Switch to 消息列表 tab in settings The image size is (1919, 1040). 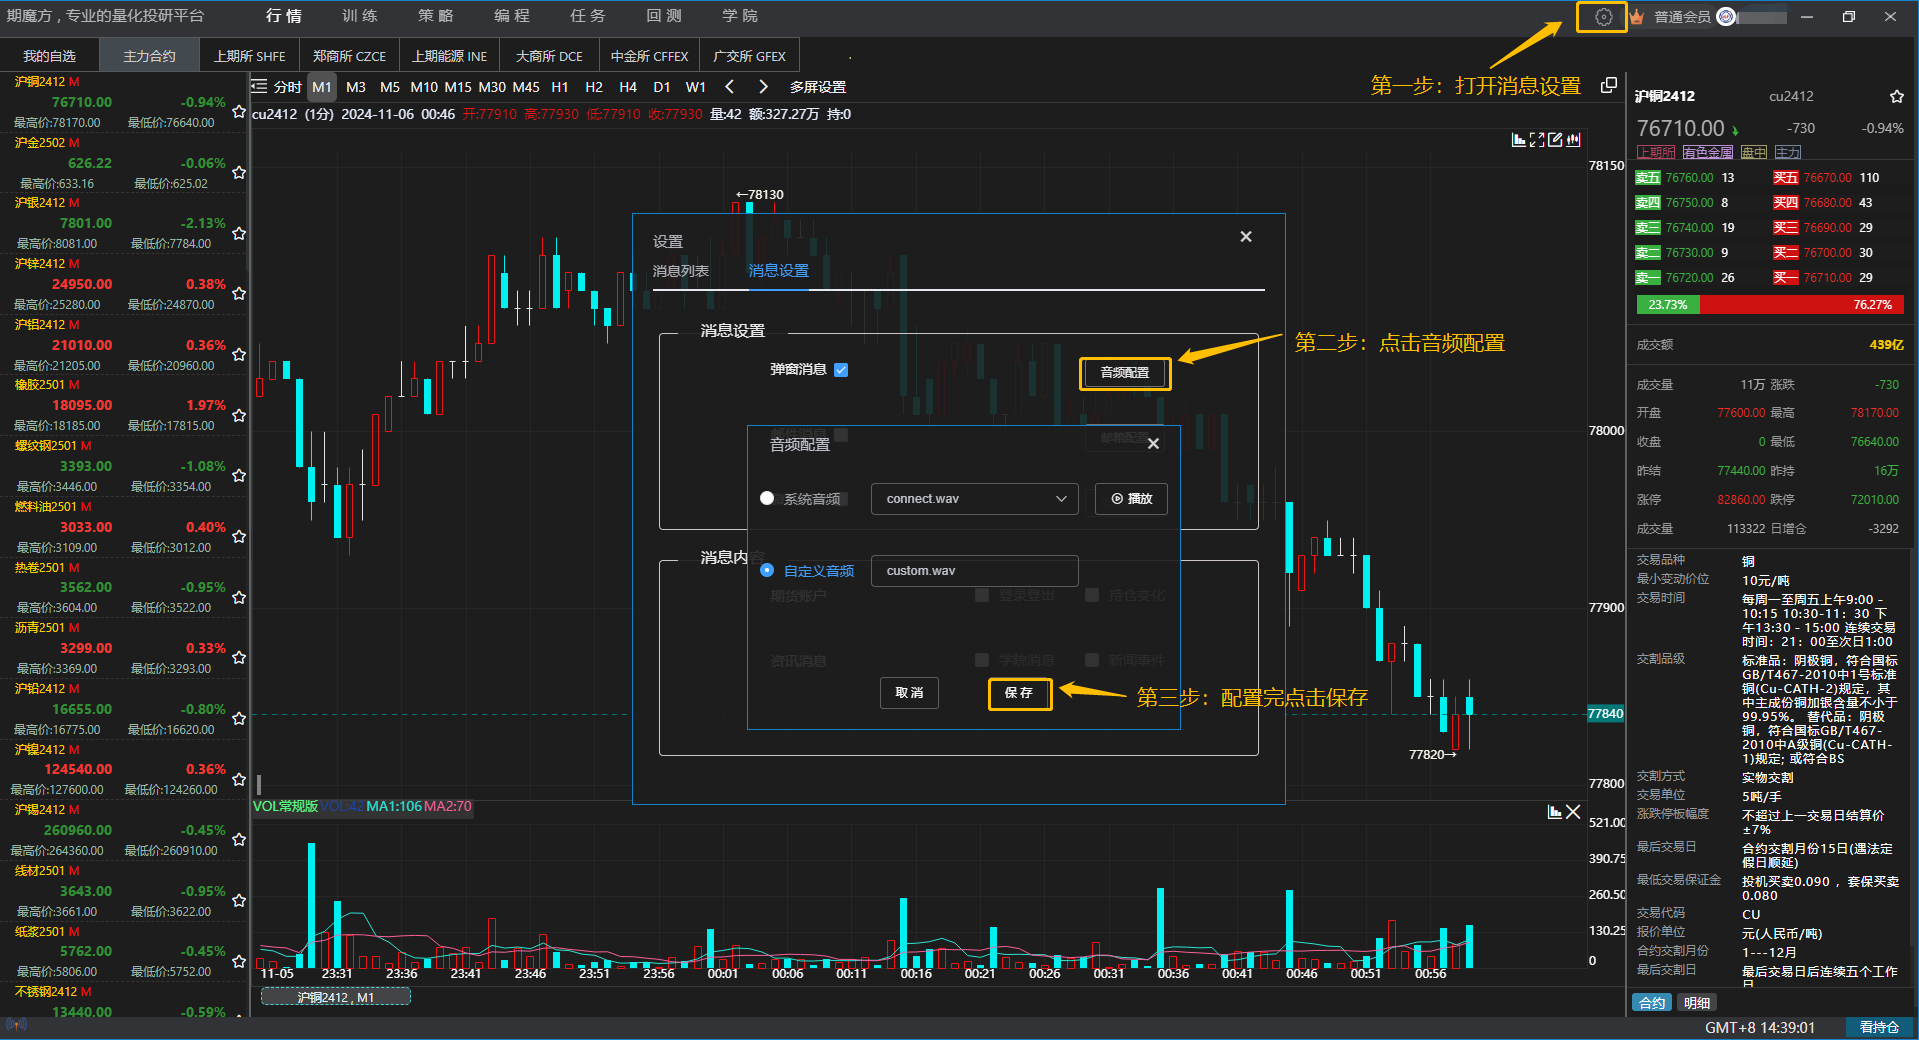(x=681, y=271)
